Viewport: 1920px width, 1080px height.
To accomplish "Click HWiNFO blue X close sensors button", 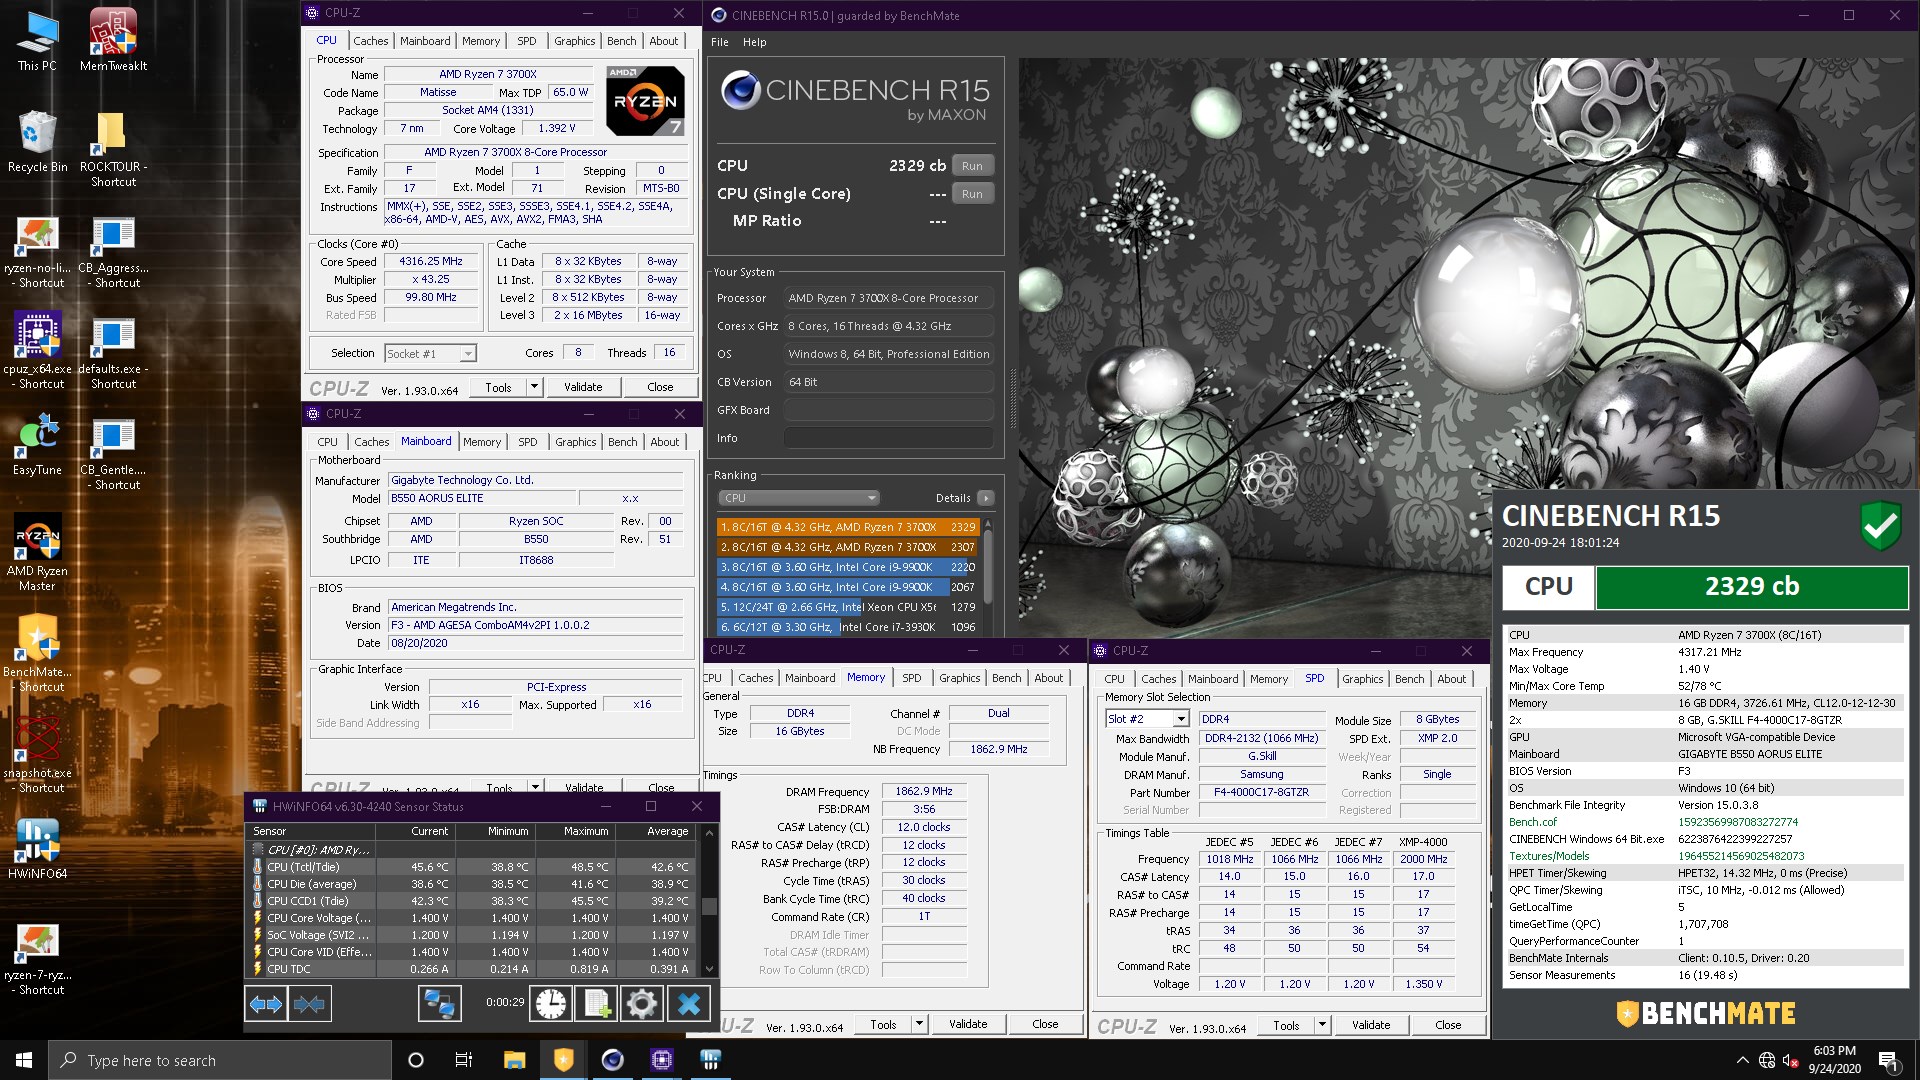I will pyautogui.click(x=689, y=1003).
